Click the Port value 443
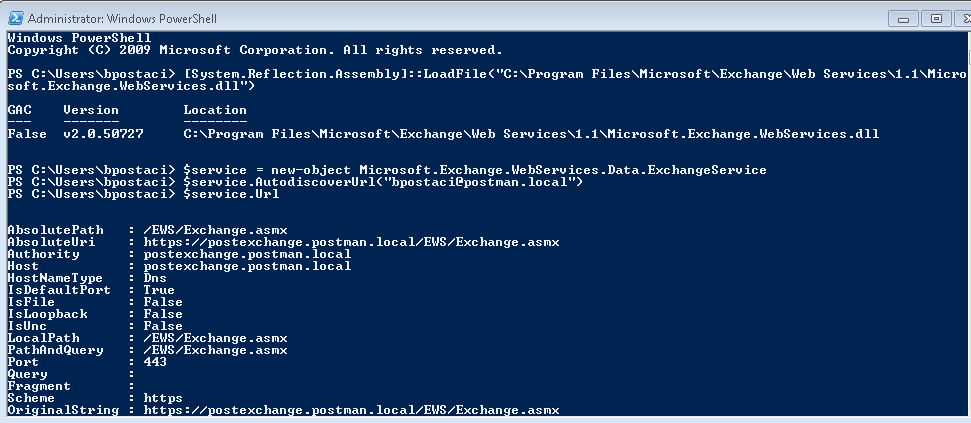 click(x=155, y=362)
